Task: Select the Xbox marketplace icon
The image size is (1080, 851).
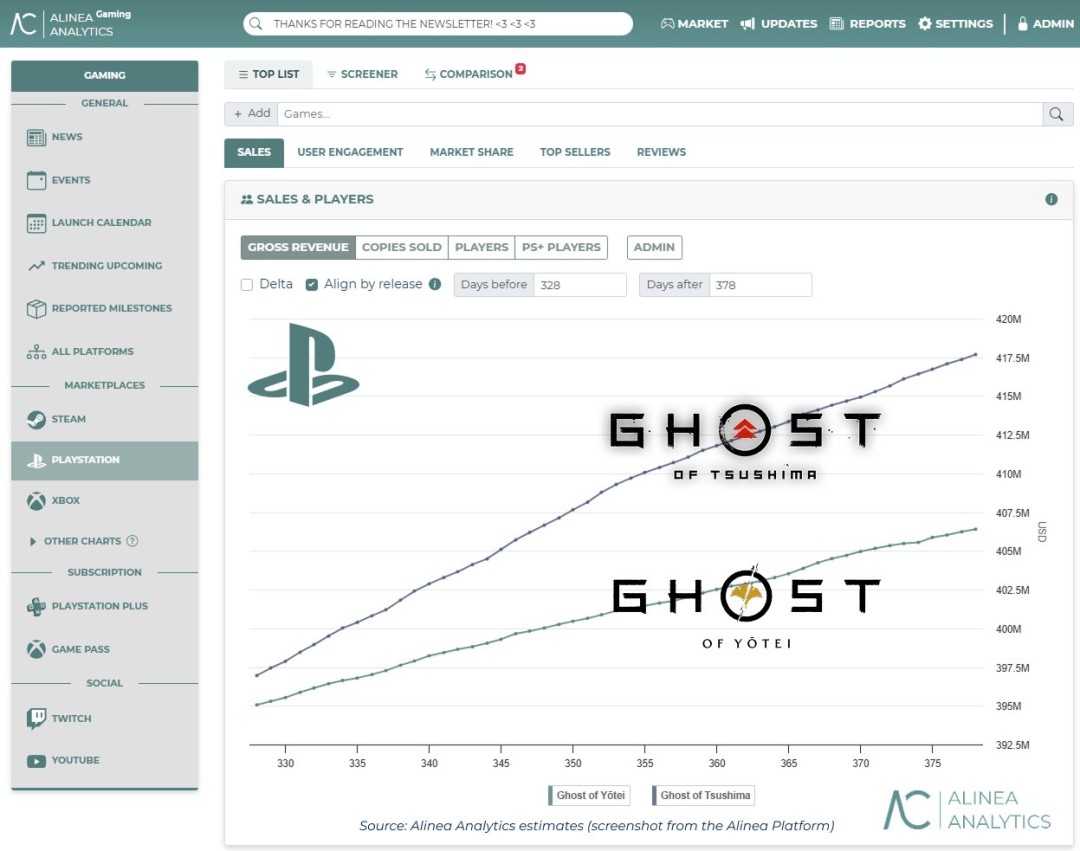Action: 36,501
